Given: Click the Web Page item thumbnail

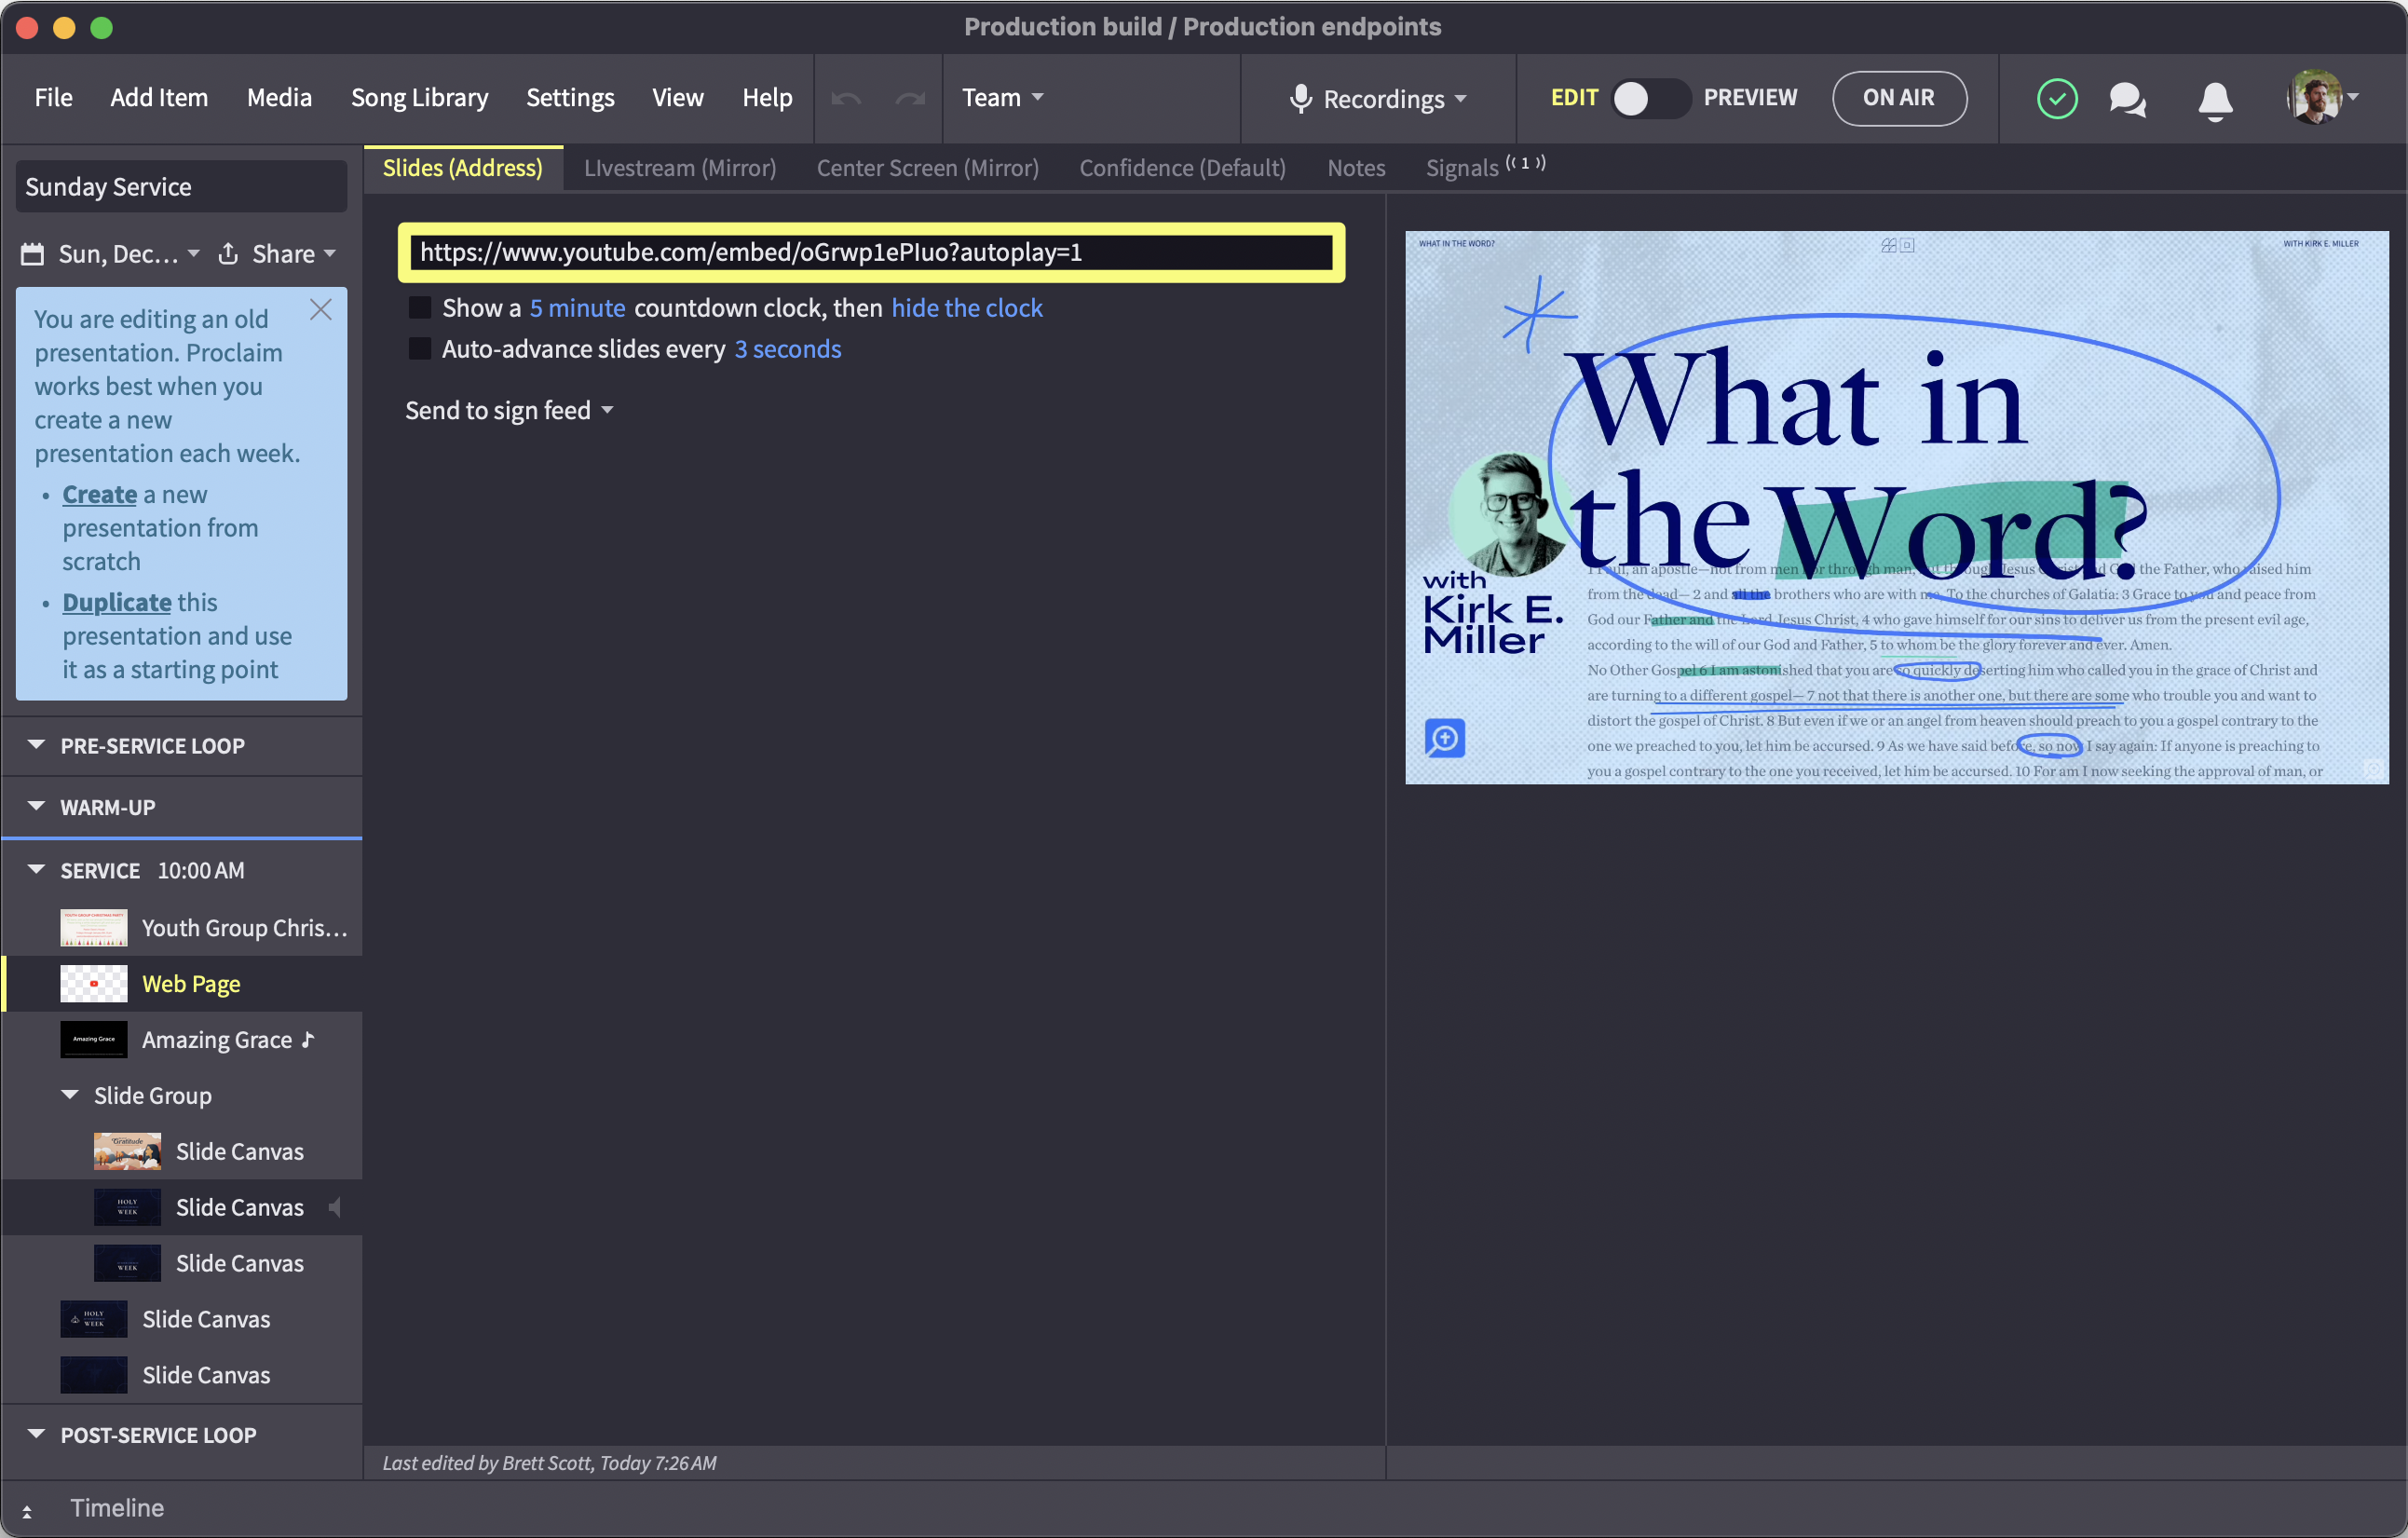Looking at the screenshot, I should click(x=93, y=983).
